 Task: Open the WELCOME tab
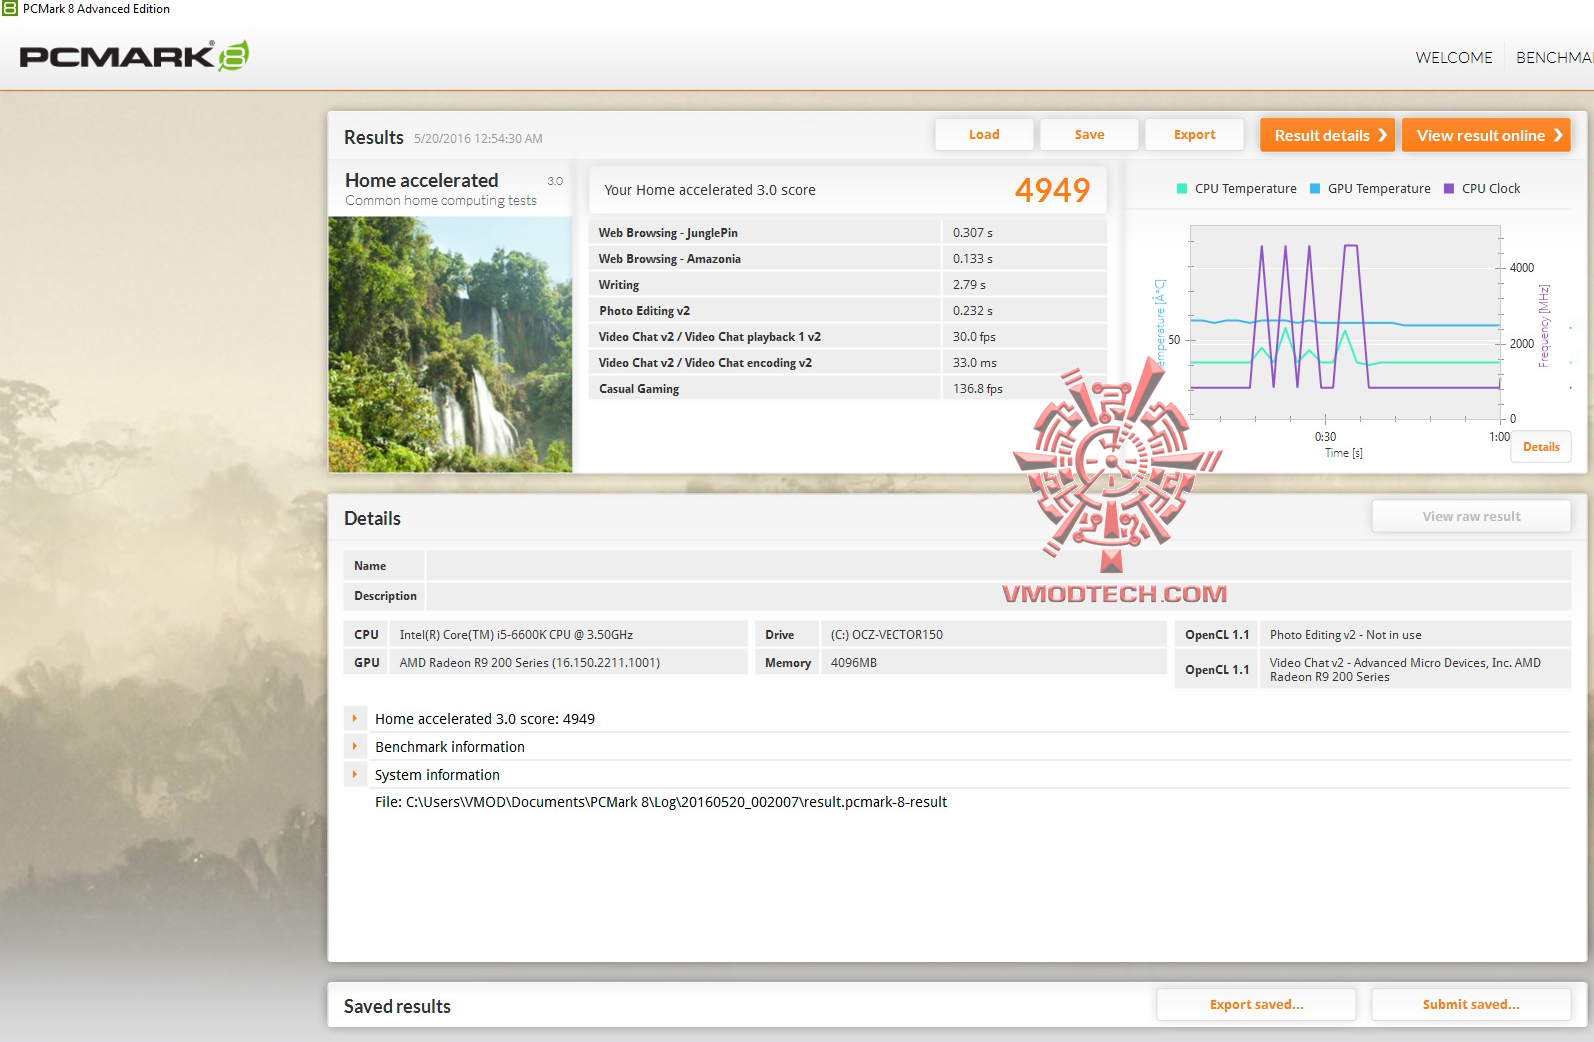point(1453,58)
